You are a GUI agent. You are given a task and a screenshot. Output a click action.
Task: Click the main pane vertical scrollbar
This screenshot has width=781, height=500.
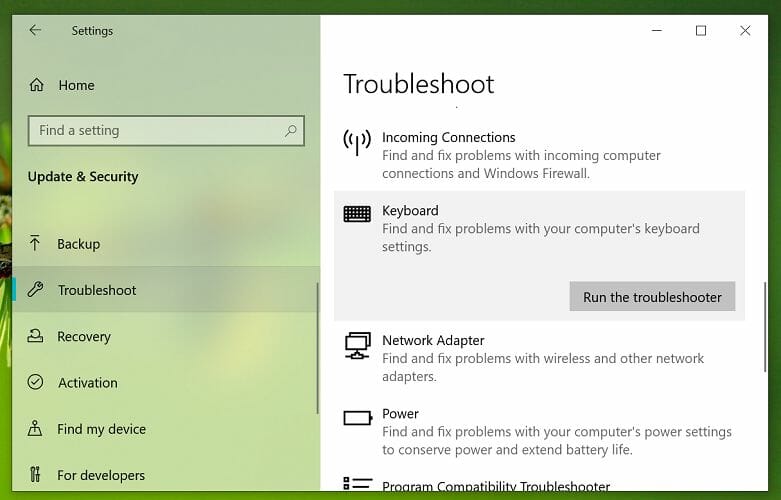[x=765, y=327]
